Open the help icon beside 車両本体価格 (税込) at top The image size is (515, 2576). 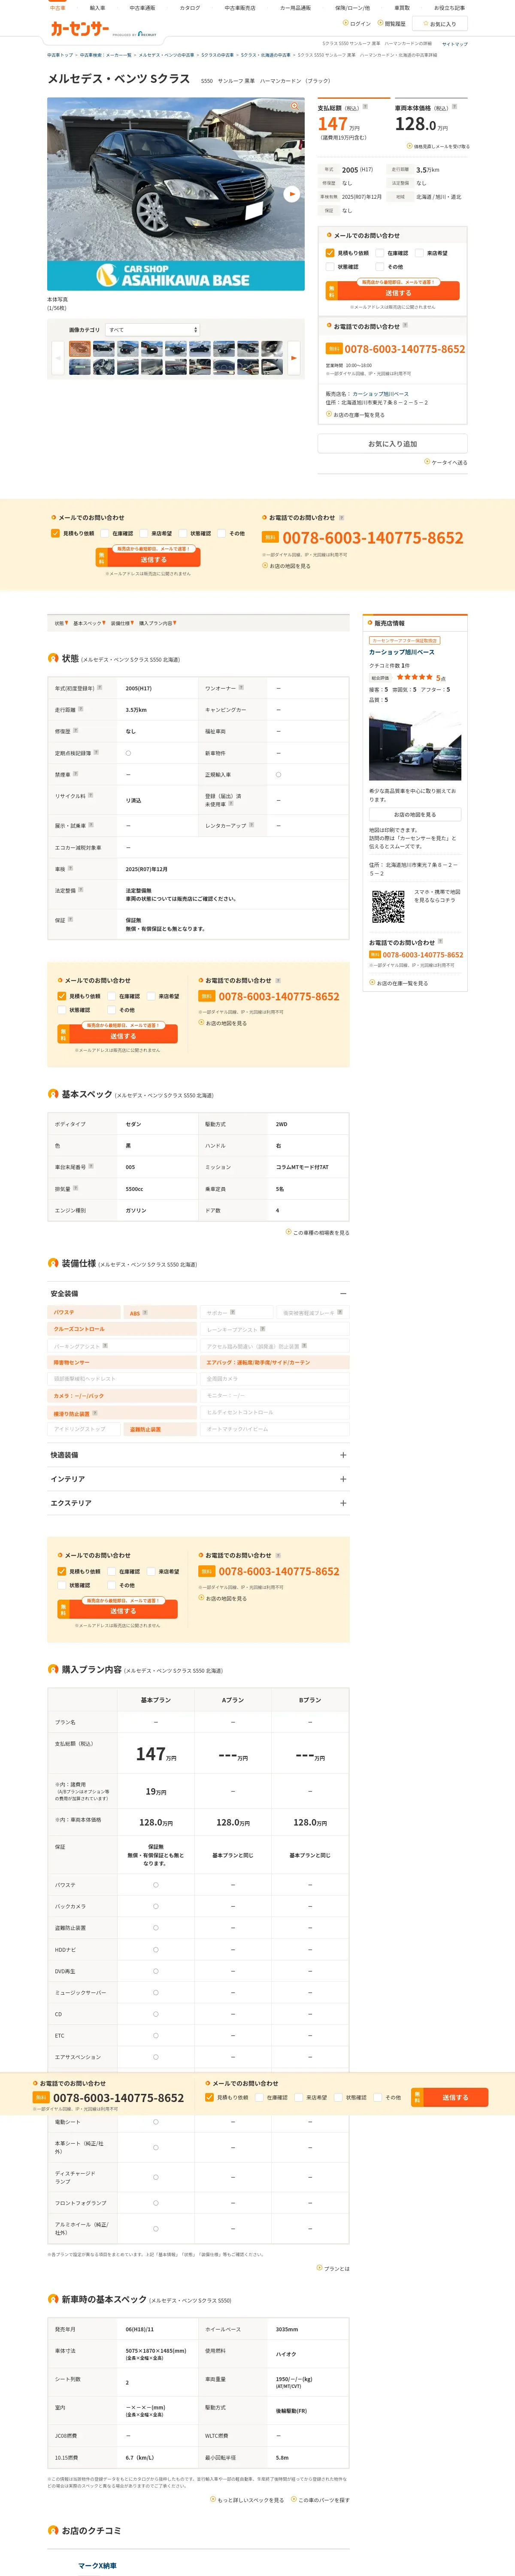point(454,107)
